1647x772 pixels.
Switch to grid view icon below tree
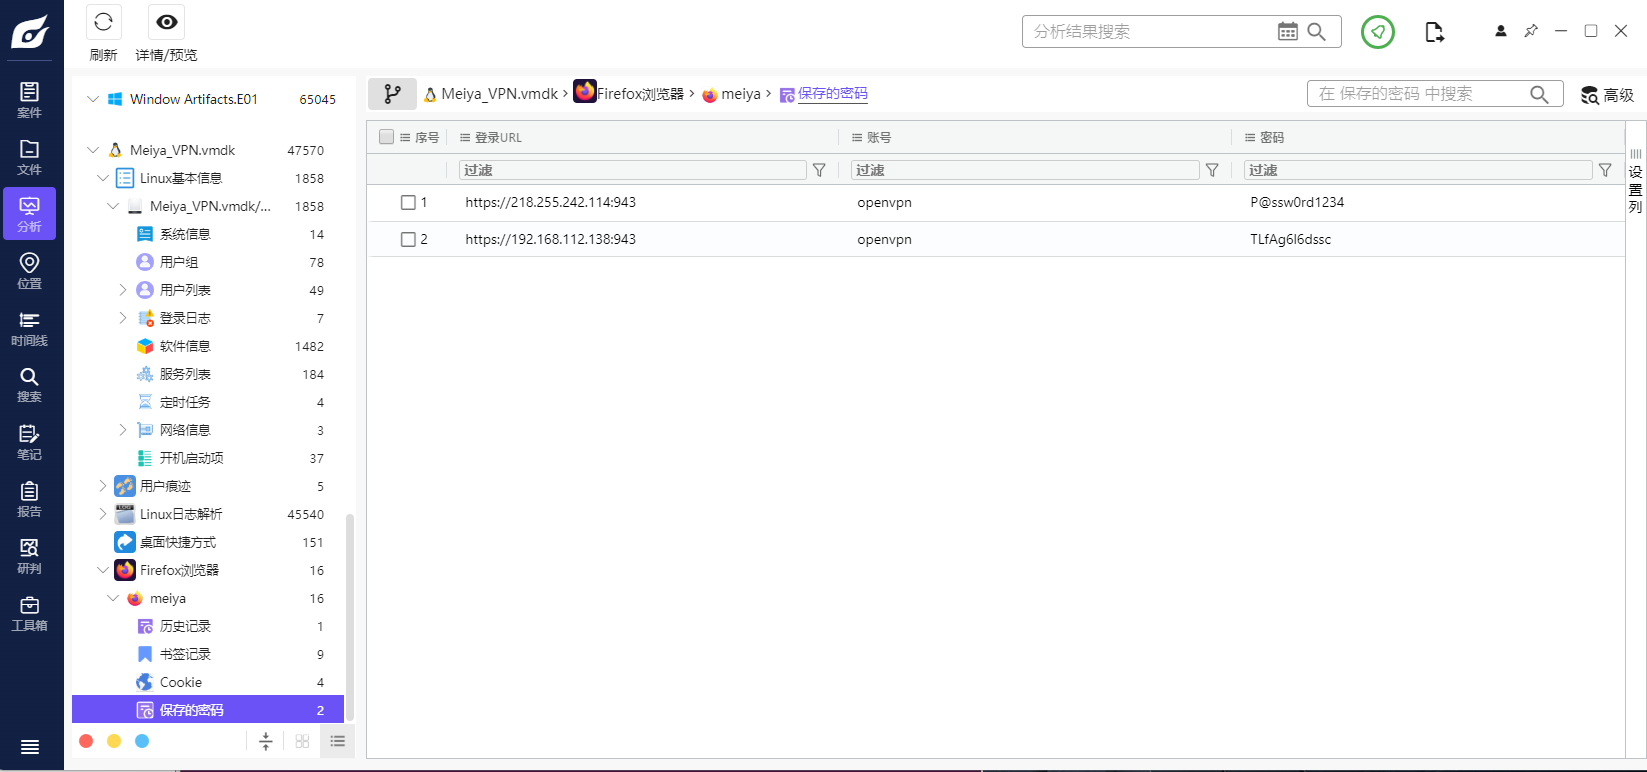[302, 741]
